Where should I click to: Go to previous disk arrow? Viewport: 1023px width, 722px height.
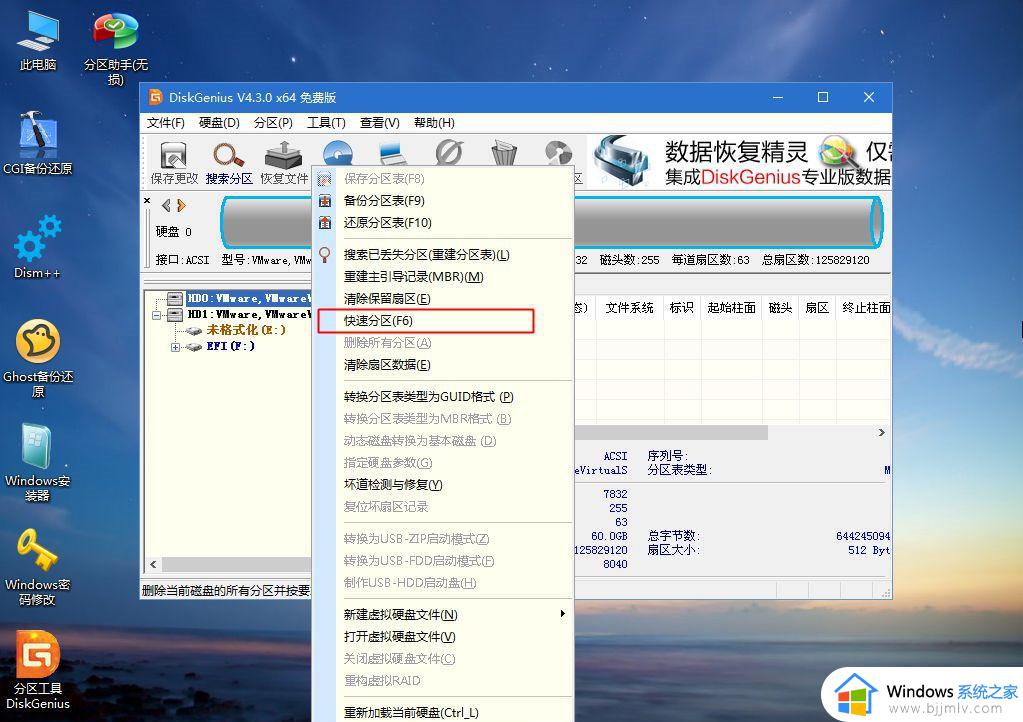[166, 205]
